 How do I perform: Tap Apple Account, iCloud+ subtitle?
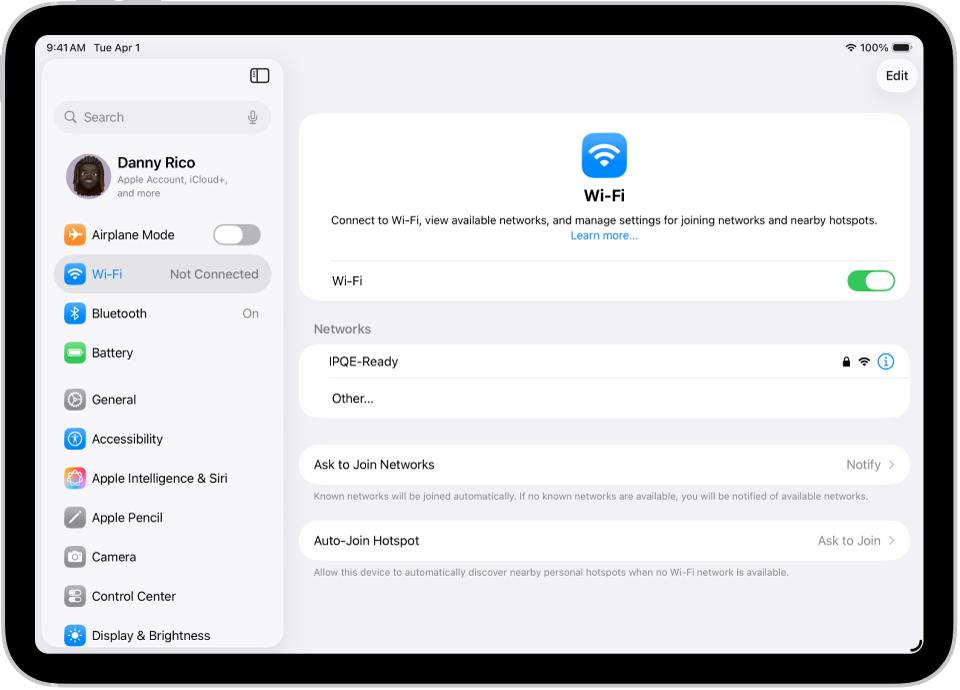point(172,186)
